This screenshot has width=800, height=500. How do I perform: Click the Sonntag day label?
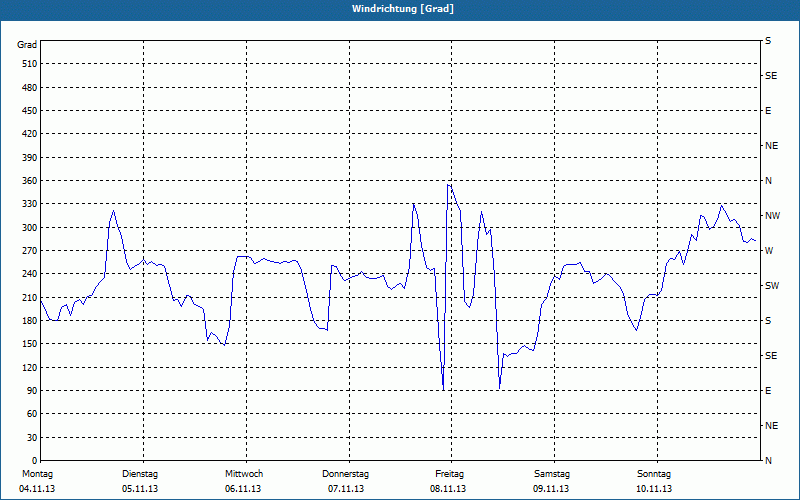coord(654,474)
